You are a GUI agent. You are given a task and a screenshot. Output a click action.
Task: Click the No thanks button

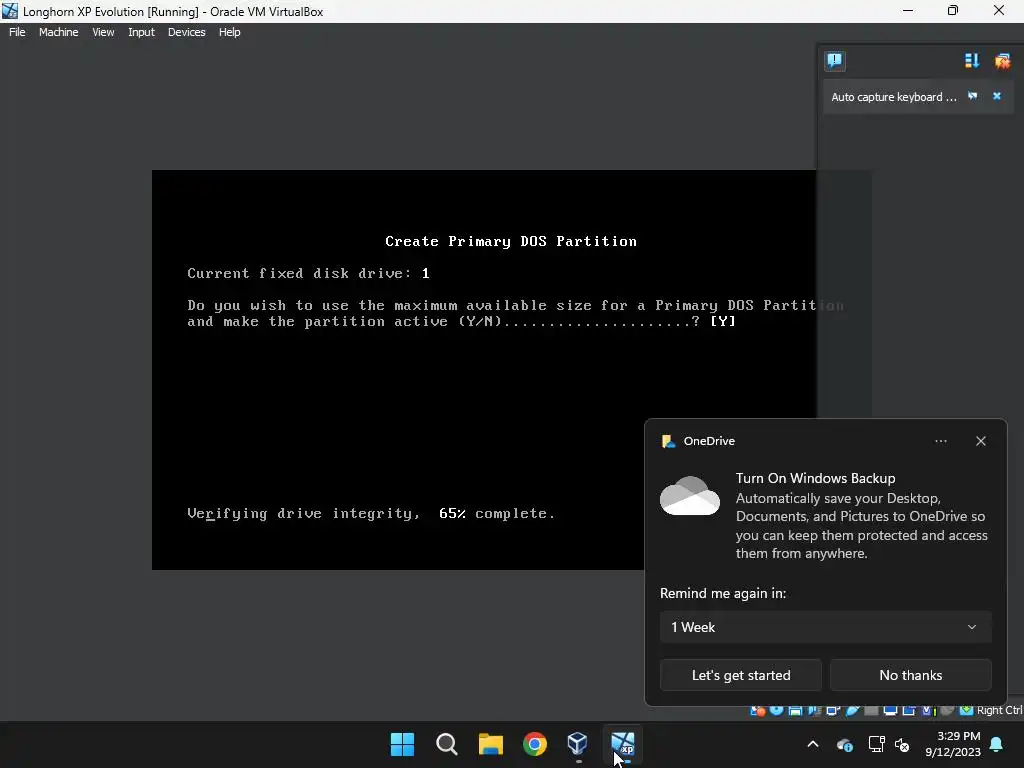(x=910, y=675)
